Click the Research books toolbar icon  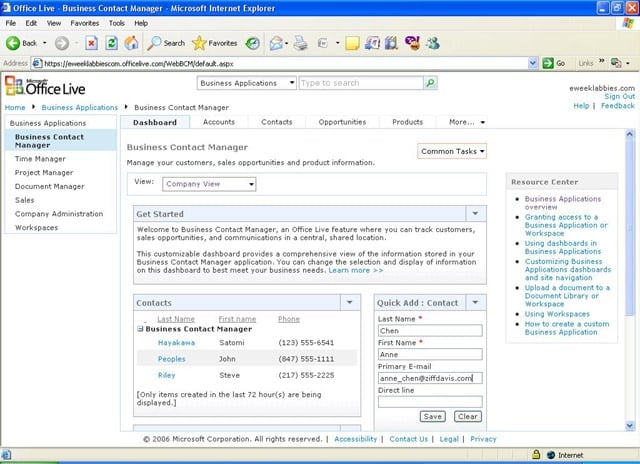[x=391, y=43]
